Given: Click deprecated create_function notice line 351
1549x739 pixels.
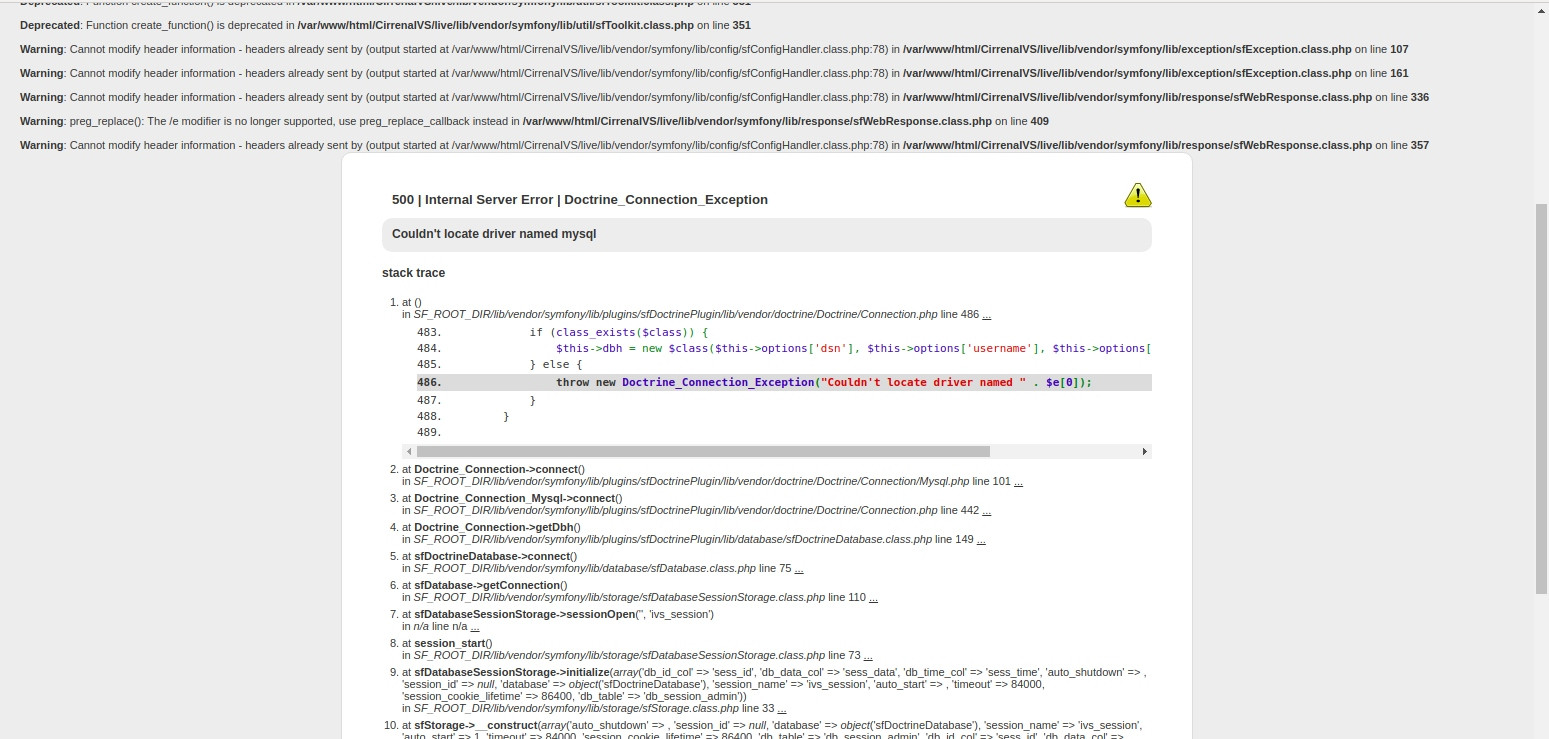Looking at the screenshot, I should (x=385, y=25).
